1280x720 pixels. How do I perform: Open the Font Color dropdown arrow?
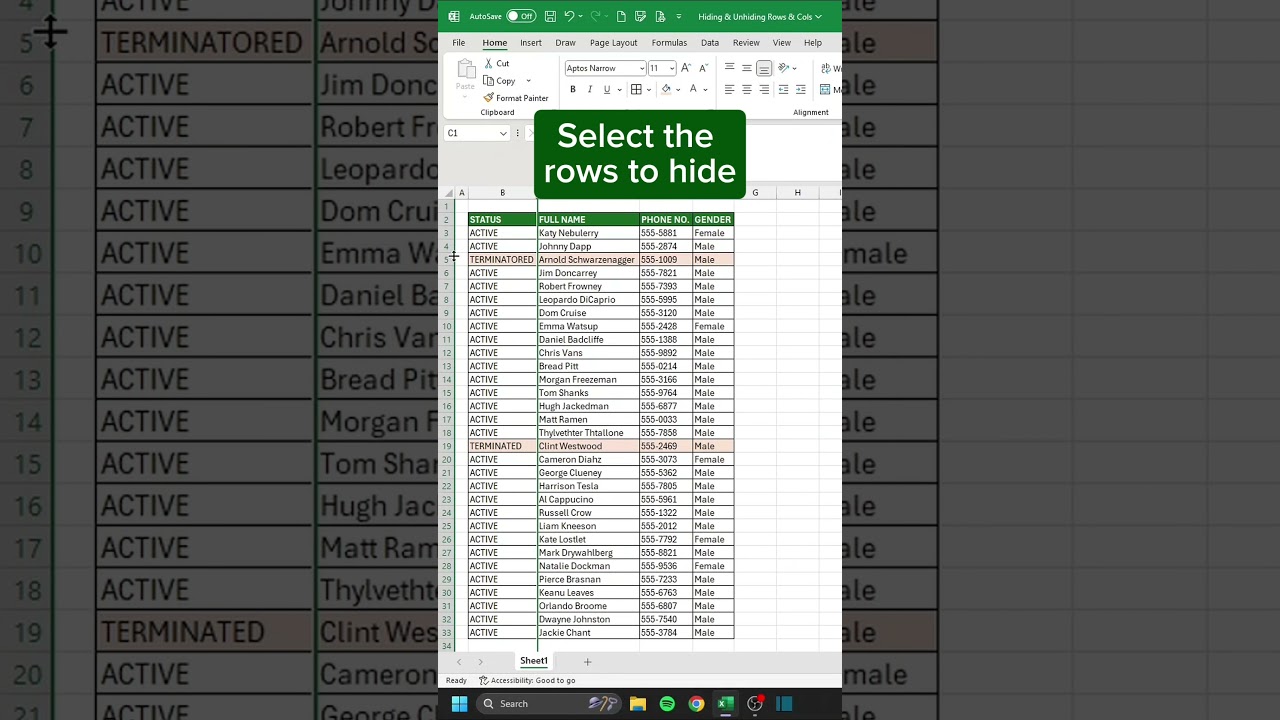(706, 89)
